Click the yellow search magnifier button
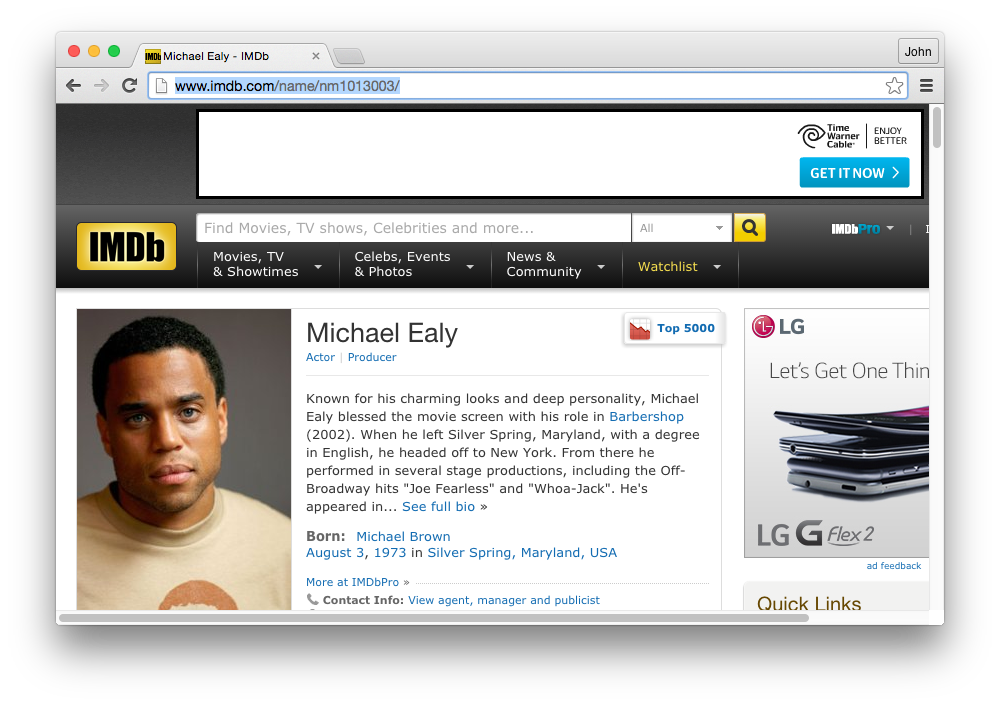Viewport: 1000px width, 705px height. pos(749,228)
